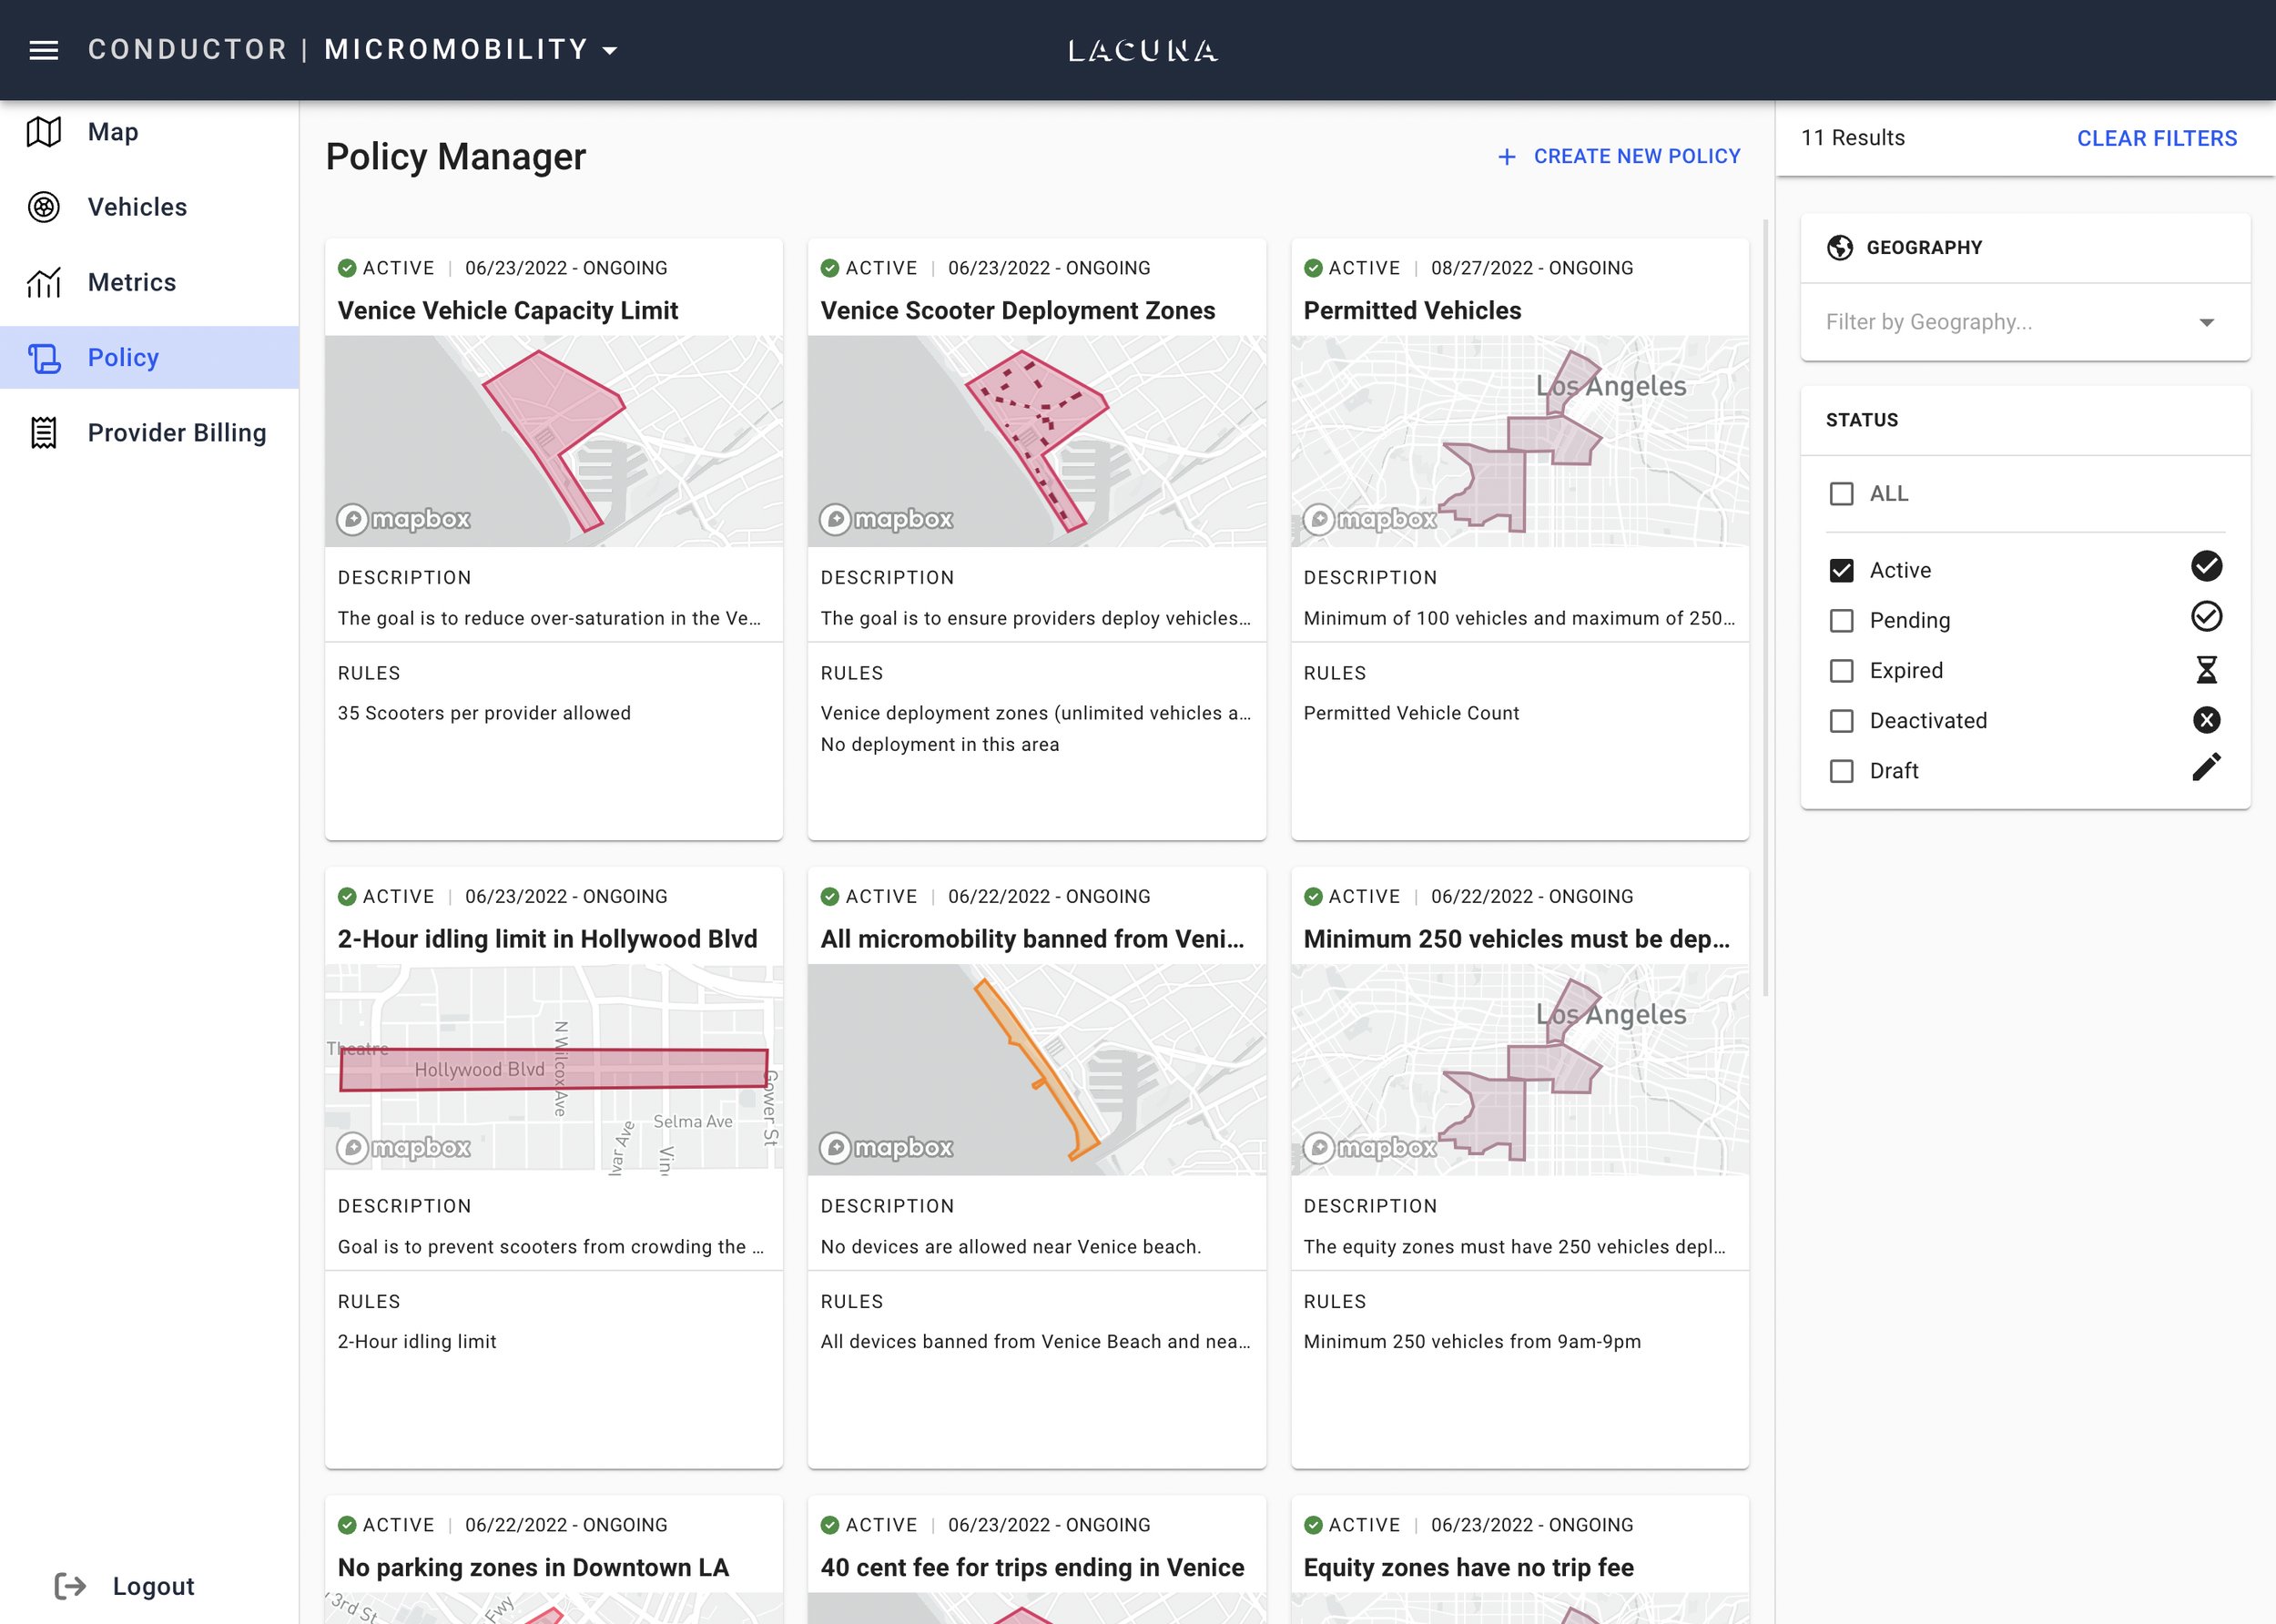Screen dimensions: 2276x1624
Task: Click Create New Policy
Action: point(1619,156)
